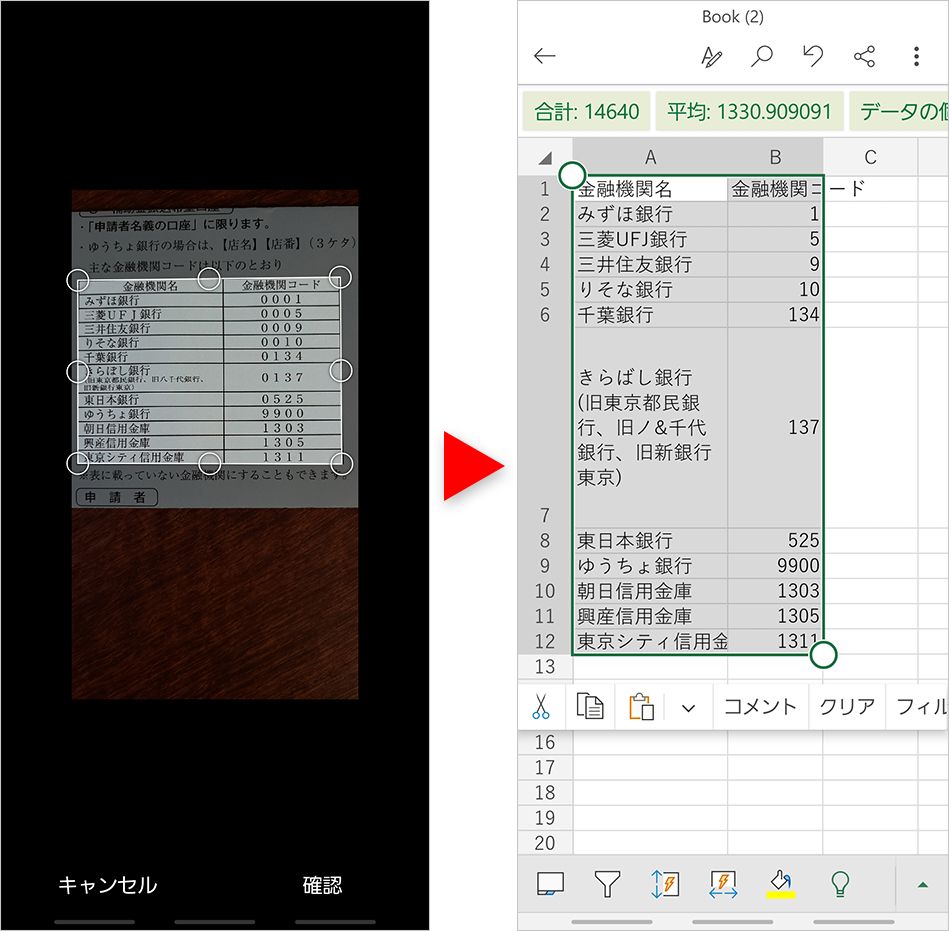The width and height of the screenshot is (949, 931).
Task: Select cell containing 興産信用金庫
Action: 651,616
